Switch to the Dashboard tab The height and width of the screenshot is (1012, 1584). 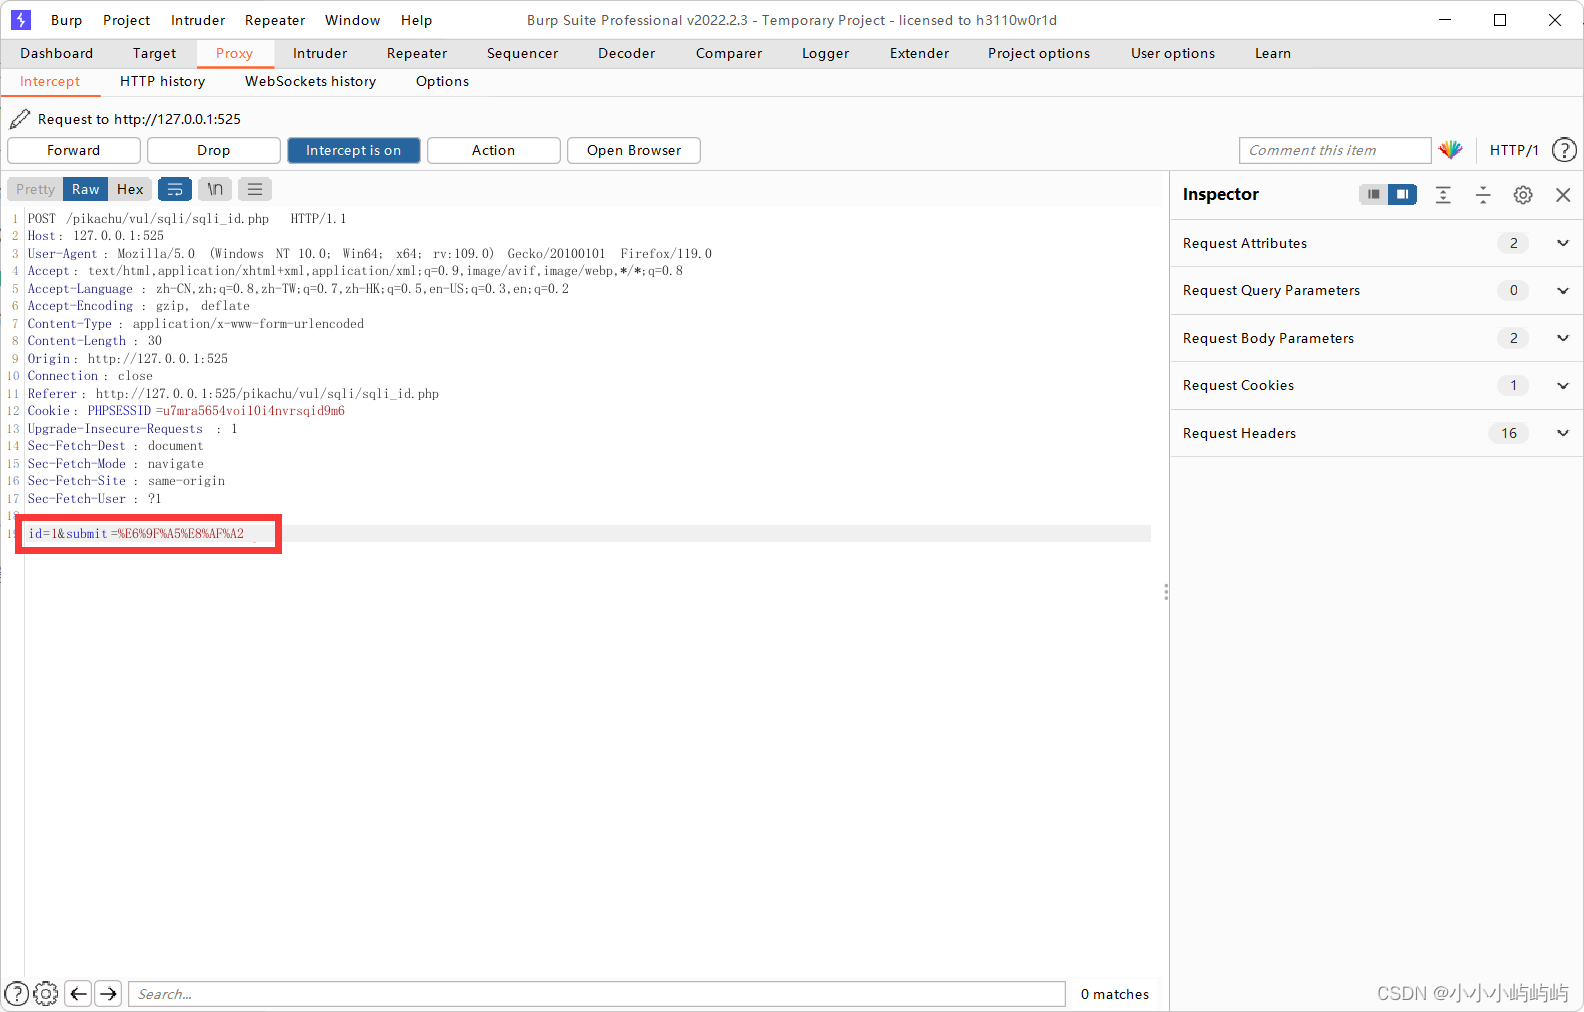click(56, 53)
